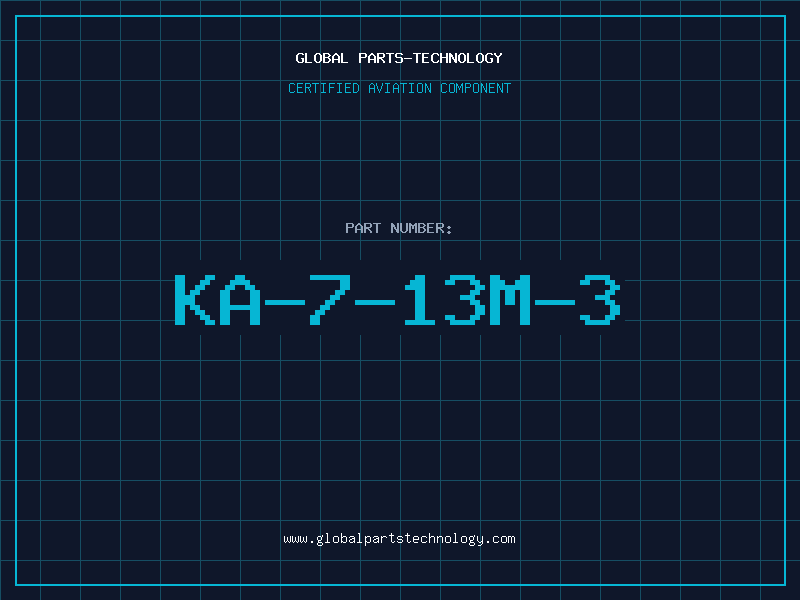Click the digit 7 in the part number
The height and width of the screenshot is (600, 800).
tap(330, 300)
